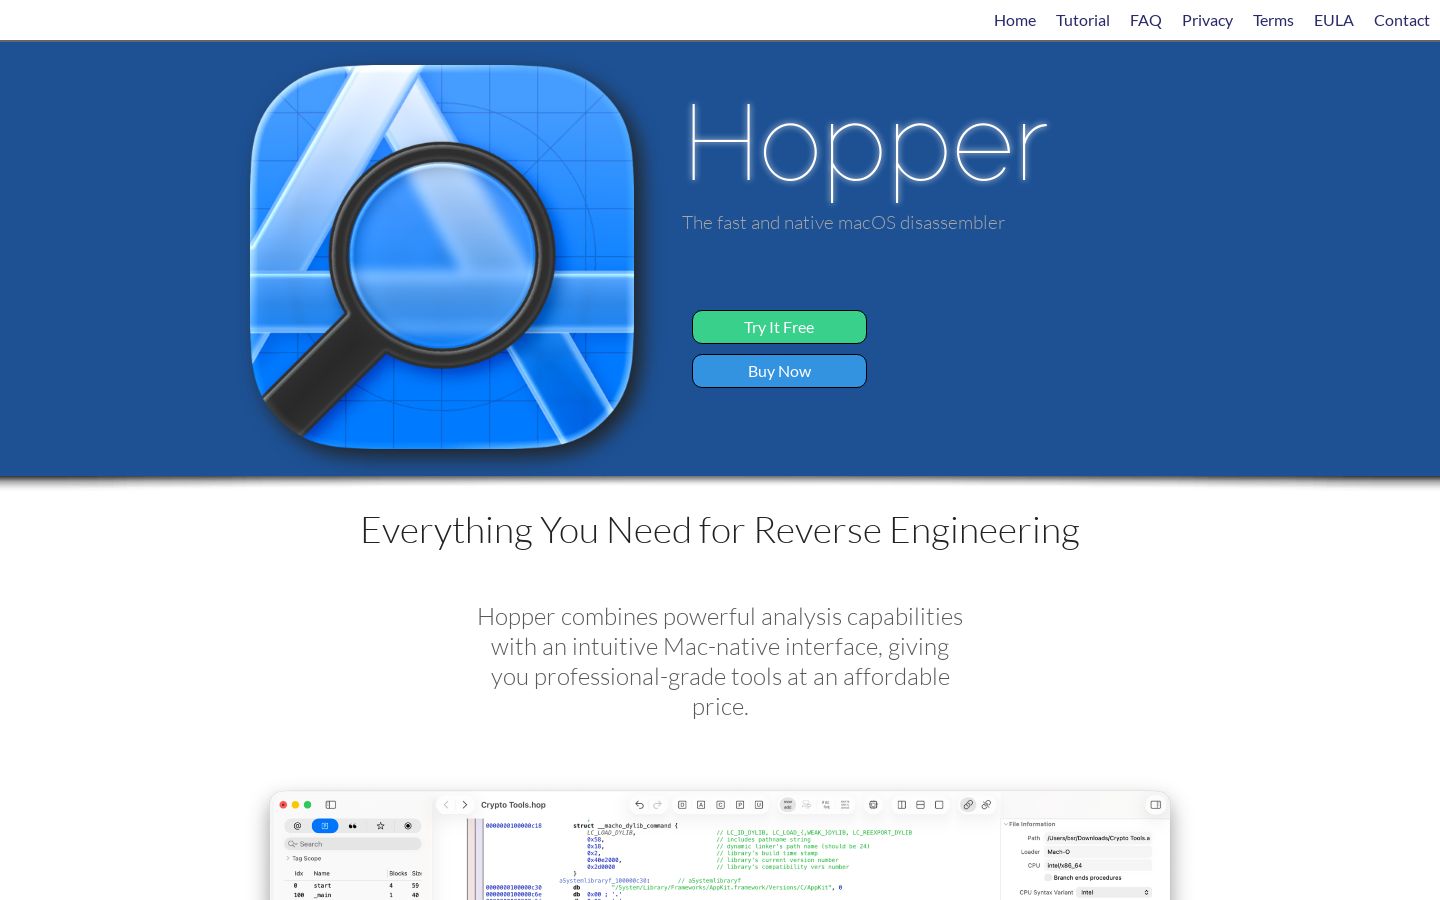
Task: Click the boxed P toolbar icon
Action: click(740, 804)
